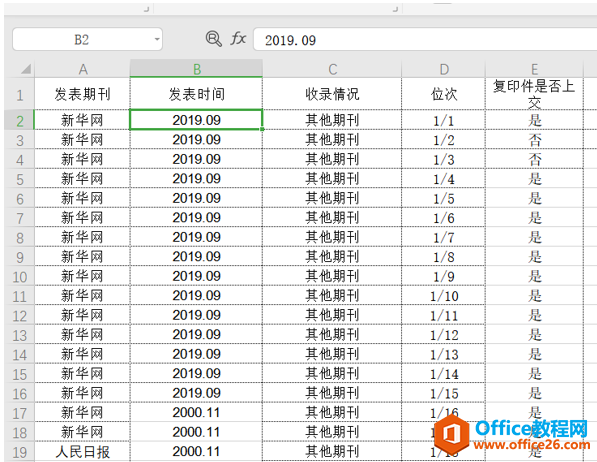
Task: Select row 5 header
Action: tap(19, 179)
